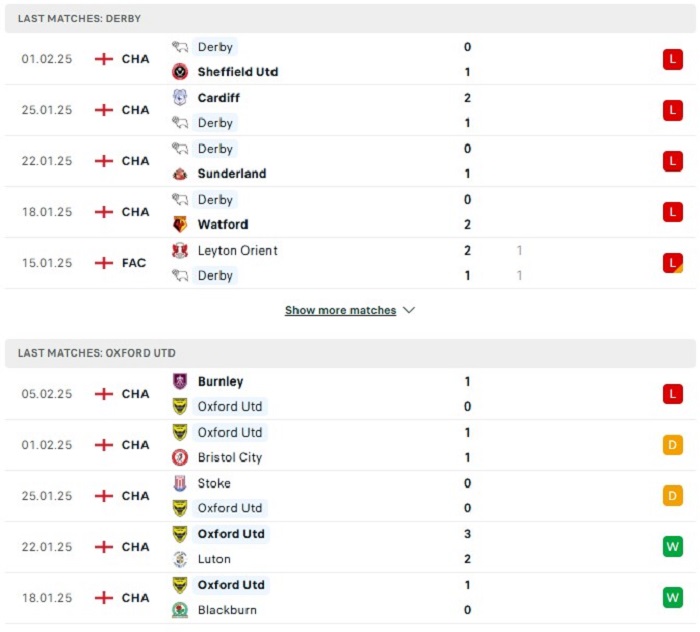Viewport: 700px width, 632px height.
Task: Expand the Show more matches chevron
Action: pyautogui.click(x=409, y=310)
